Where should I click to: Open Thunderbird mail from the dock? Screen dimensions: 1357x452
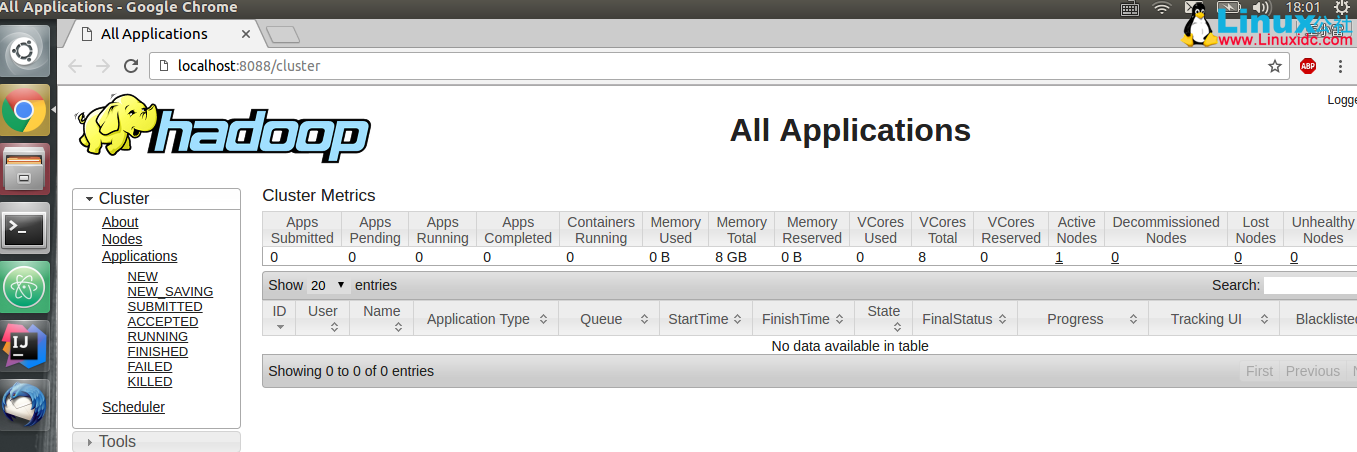(25, 405)
